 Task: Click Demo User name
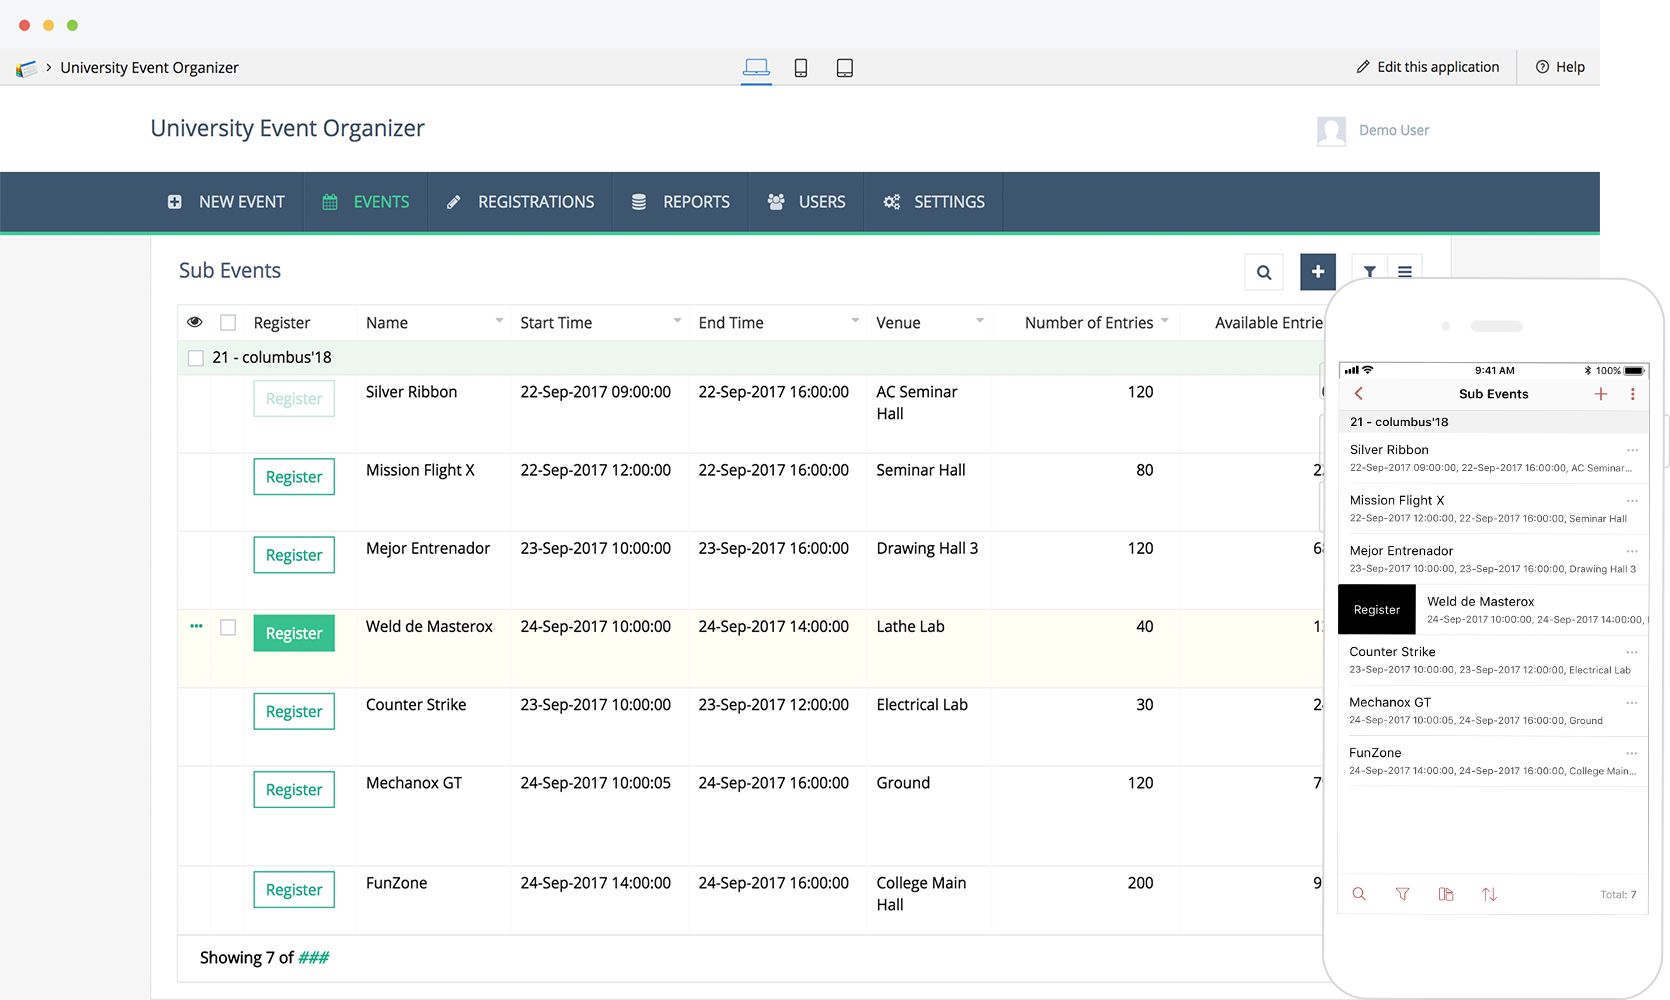pyautogui.click(x=1394, y=131)
